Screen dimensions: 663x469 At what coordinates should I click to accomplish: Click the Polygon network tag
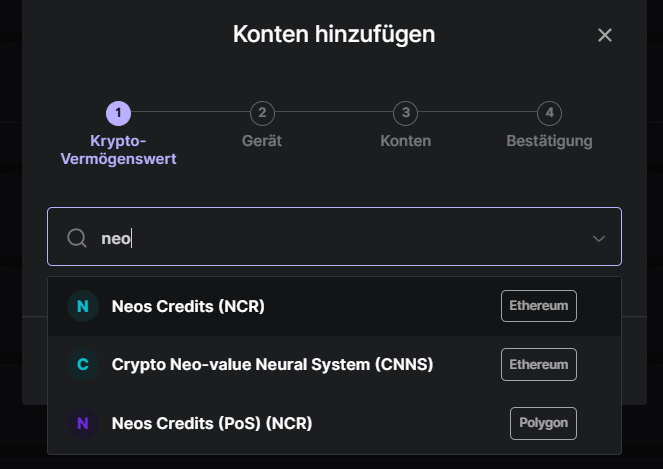(x=543, y=423)
